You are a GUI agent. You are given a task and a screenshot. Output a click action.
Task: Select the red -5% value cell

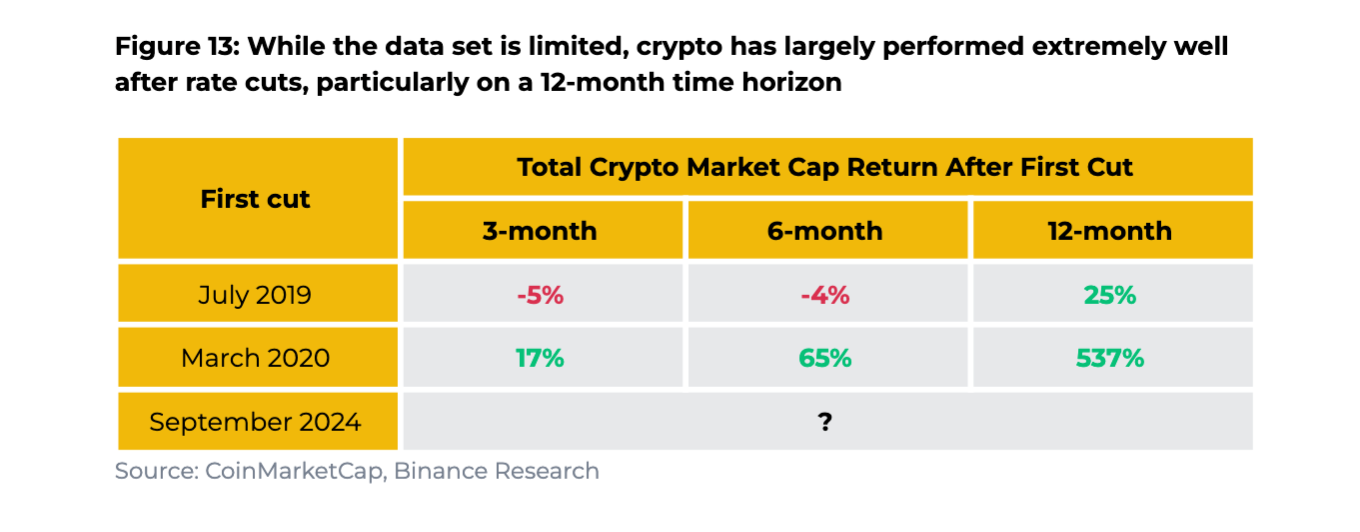pos(540,296)
